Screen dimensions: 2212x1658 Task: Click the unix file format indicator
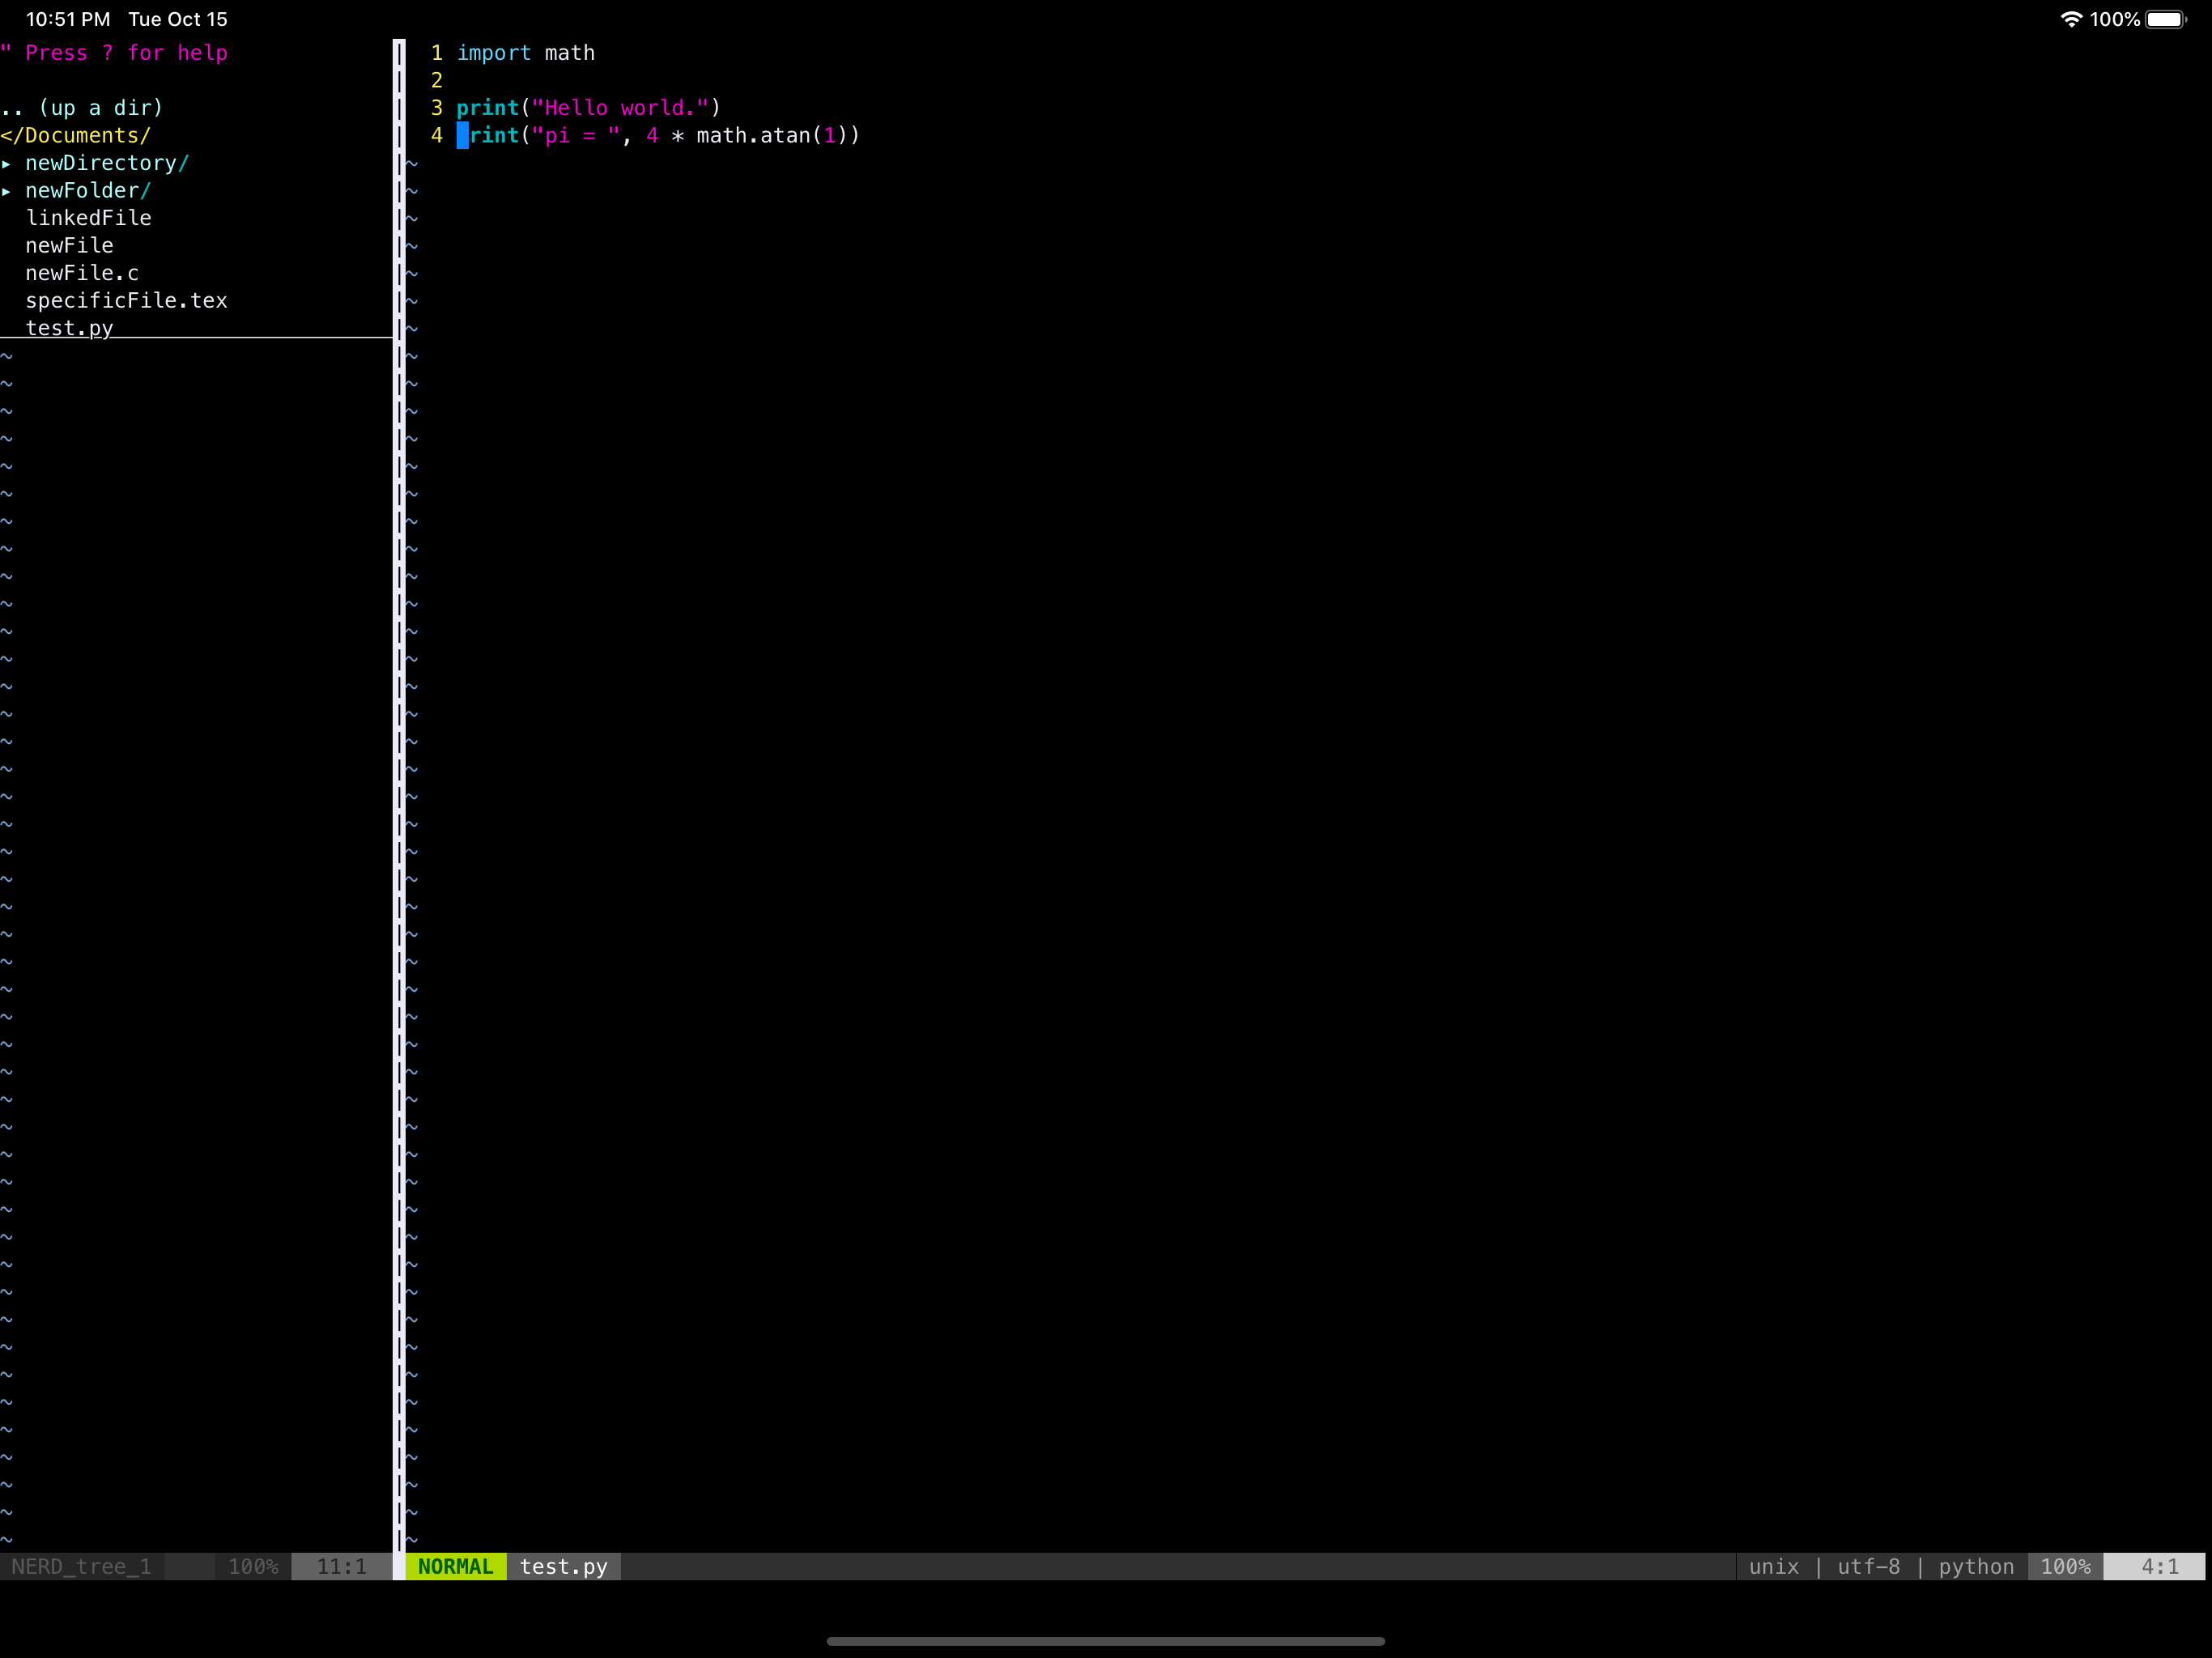pyautogui.click(x=1772, y=1567)
